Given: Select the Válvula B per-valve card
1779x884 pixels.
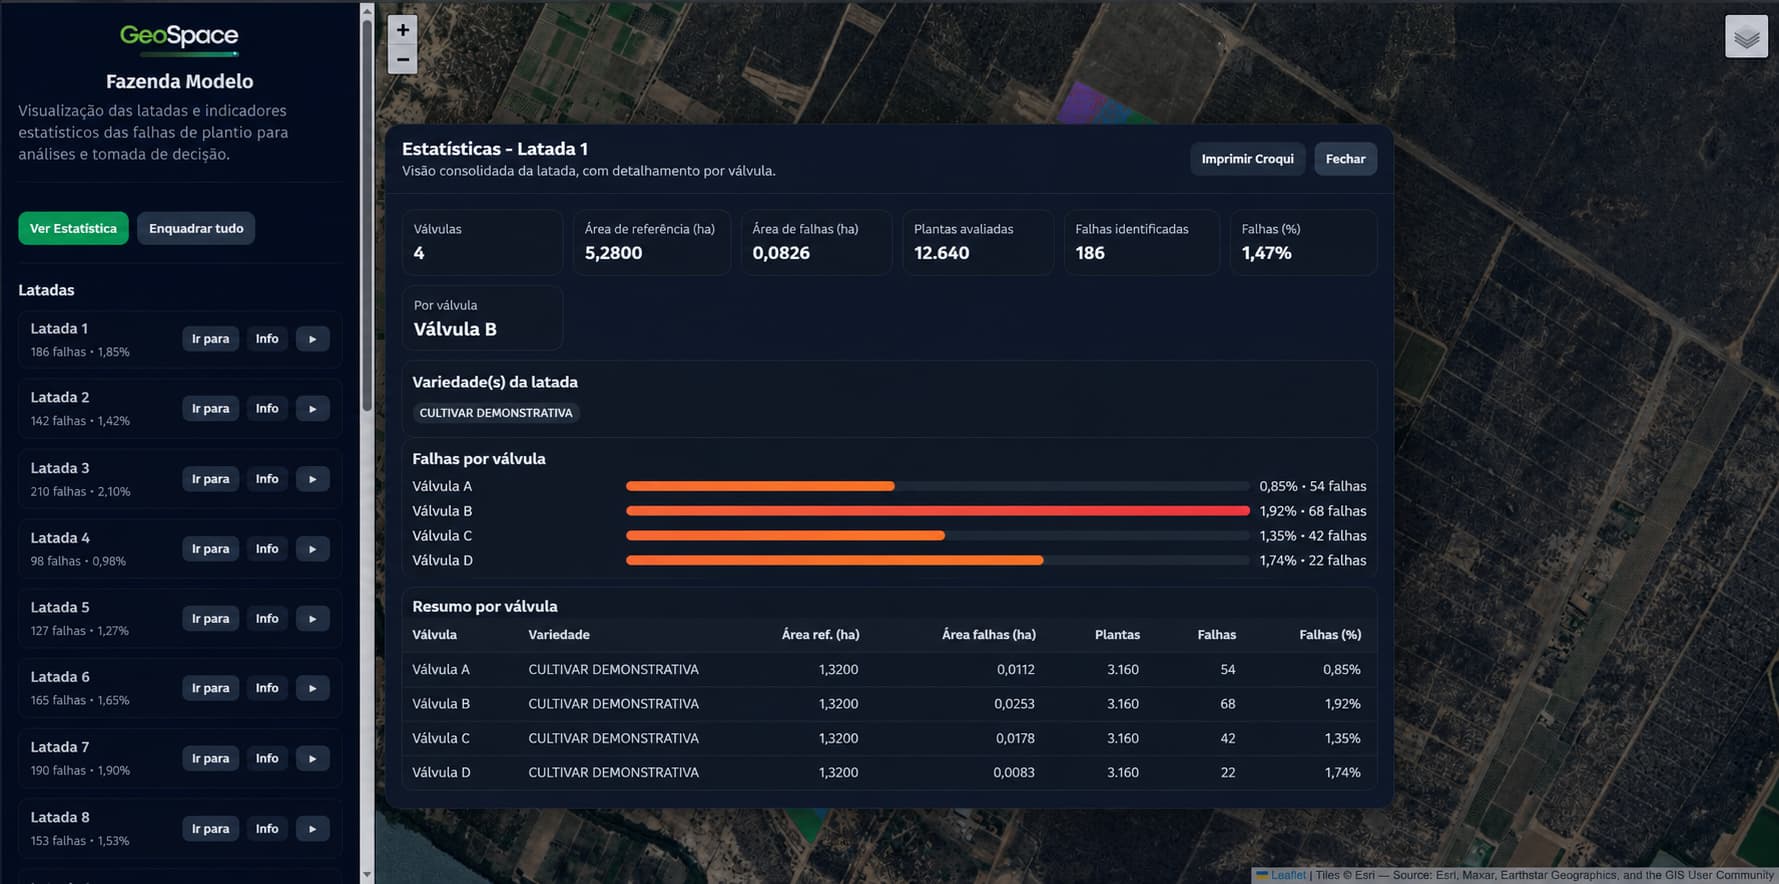Looking at the screenshot, I should pyautogui.click(x=482, y=318).
